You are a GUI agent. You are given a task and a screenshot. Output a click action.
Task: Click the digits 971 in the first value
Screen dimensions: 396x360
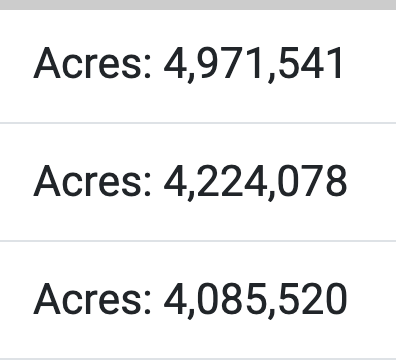[x=230, y=63]
